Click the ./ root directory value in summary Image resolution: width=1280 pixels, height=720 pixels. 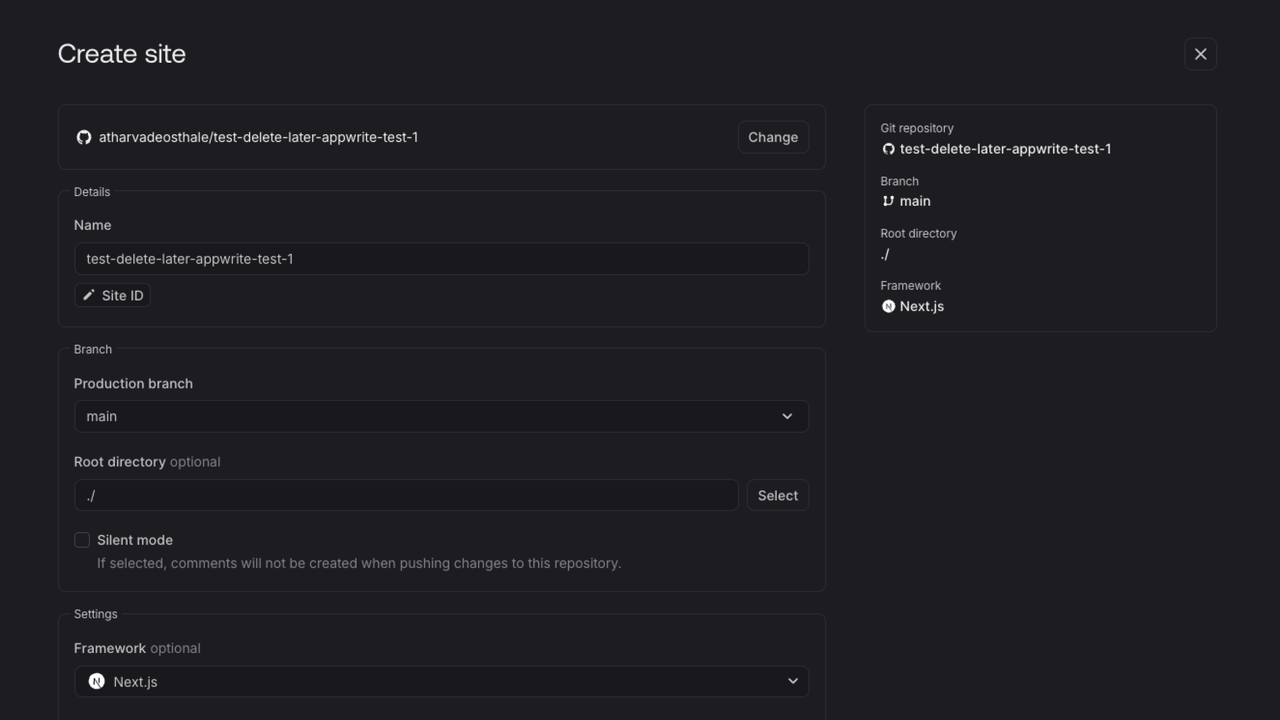click(x=885, y=254)
